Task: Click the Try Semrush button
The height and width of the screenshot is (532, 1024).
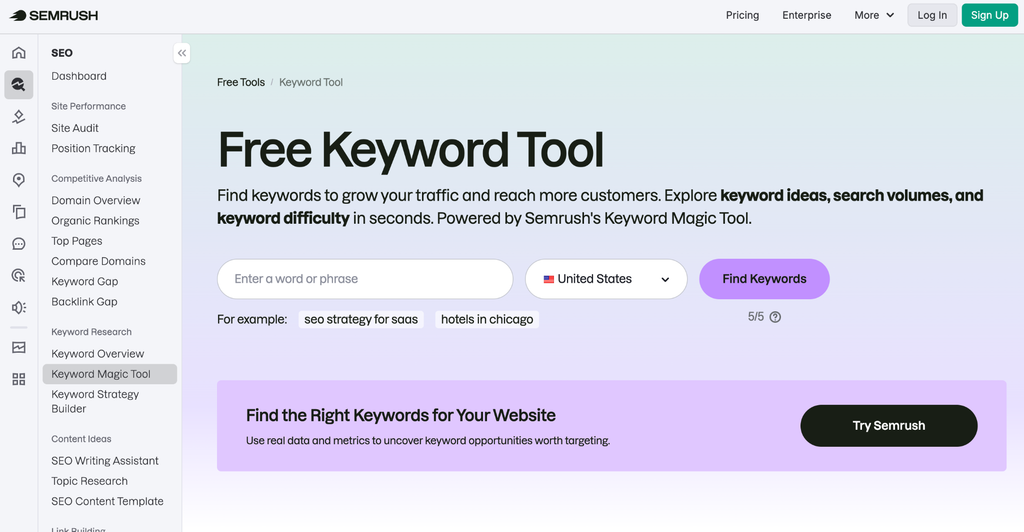Action: click(x=889, y=426)
